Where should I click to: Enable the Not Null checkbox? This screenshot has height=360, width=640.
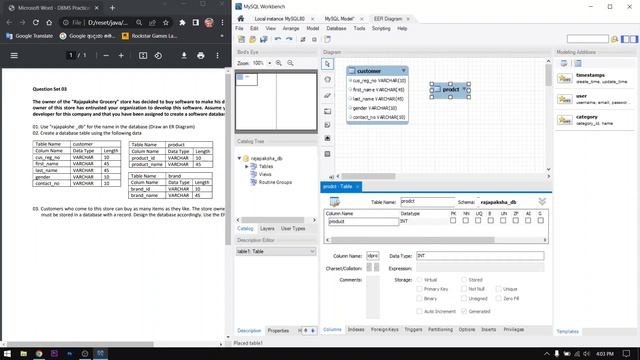[x=464, y=289]
